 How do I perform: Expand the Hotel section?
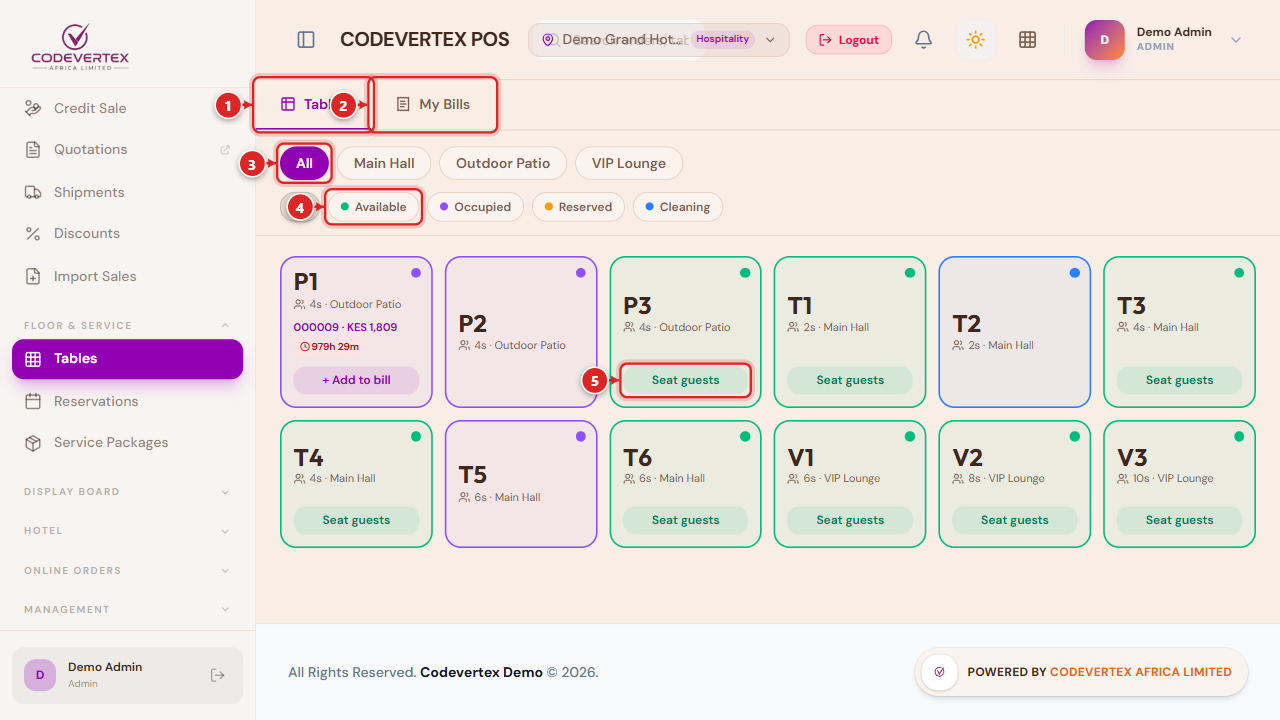point(128,531)
